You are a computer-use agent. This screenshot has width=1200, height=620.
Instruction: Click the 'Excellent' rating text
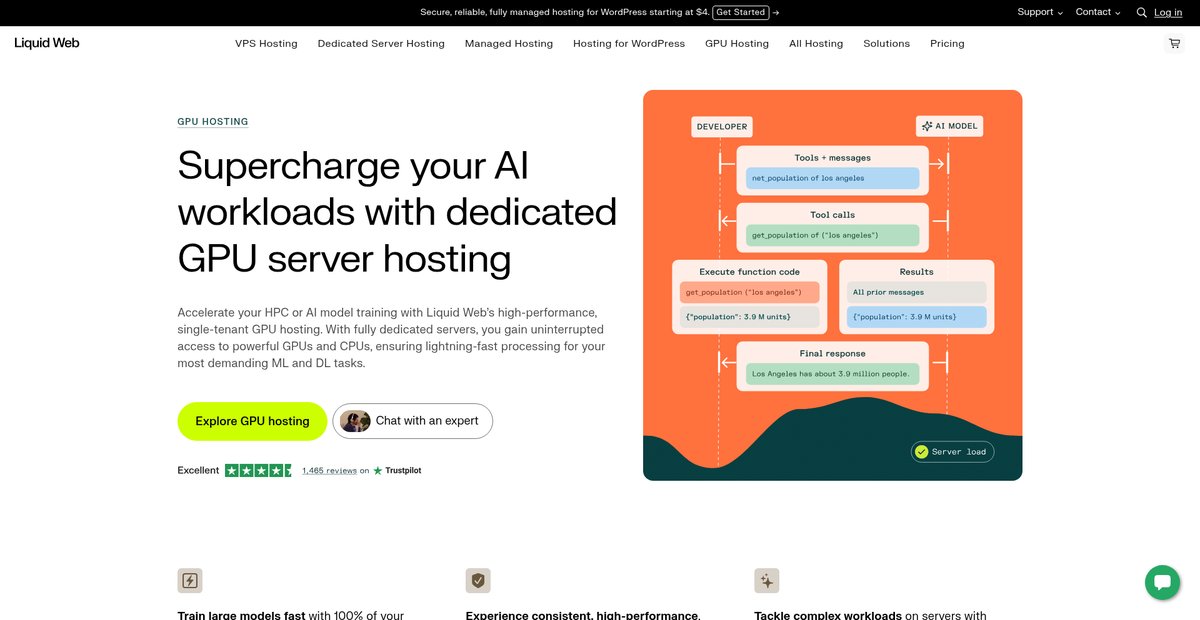pyautogui.click(x=198, y=470)
